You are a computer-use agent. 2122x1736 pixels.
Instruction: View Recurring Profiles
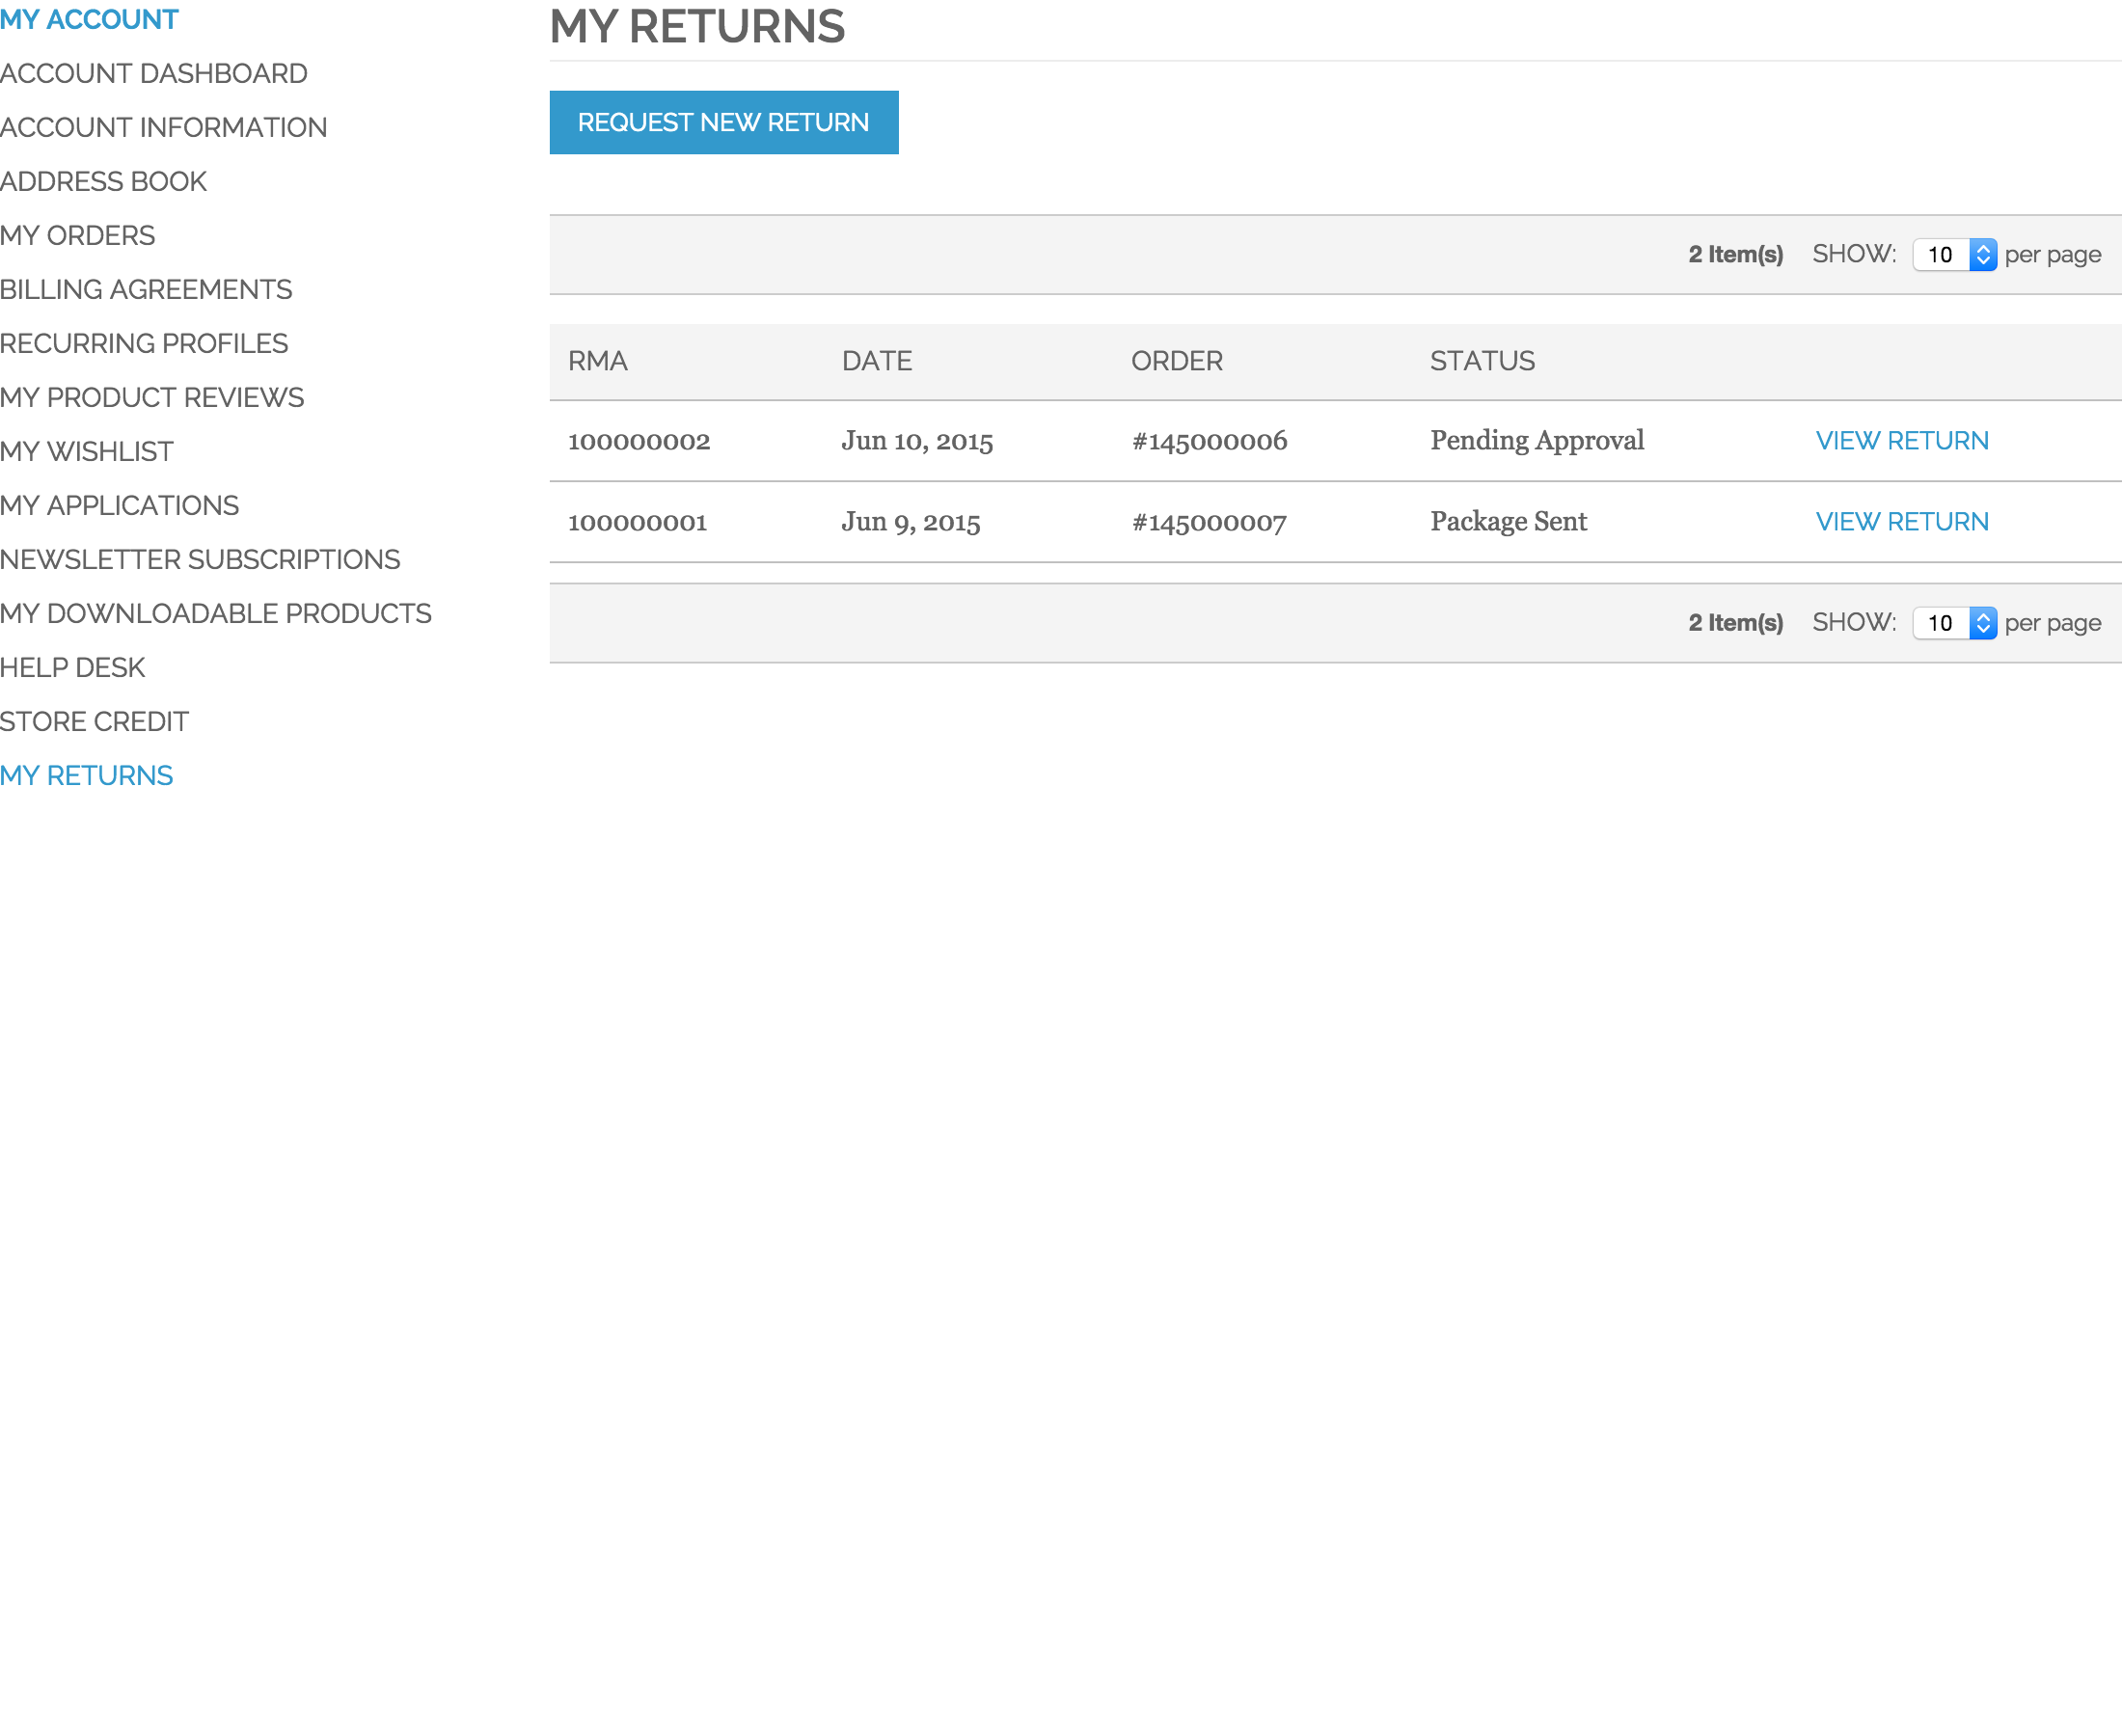[x=144, y=343]
